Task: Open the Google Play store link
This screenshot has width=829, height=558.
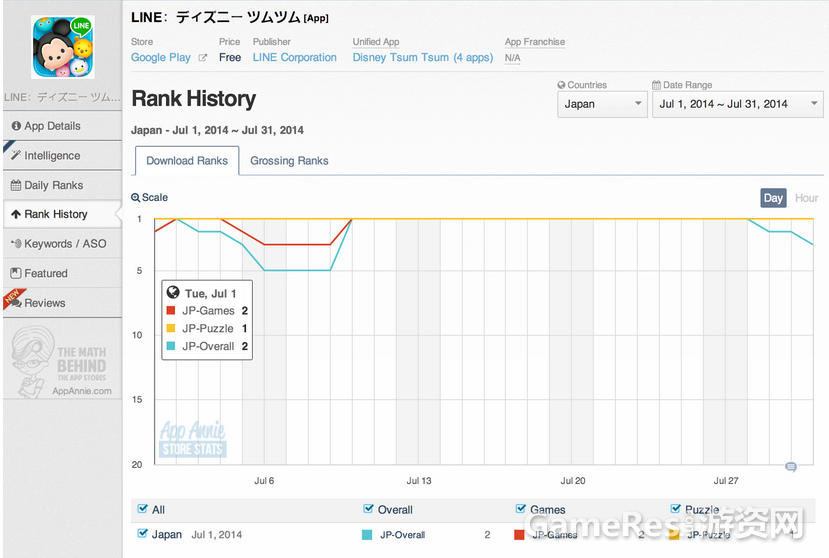Action: tap(161, 58)
